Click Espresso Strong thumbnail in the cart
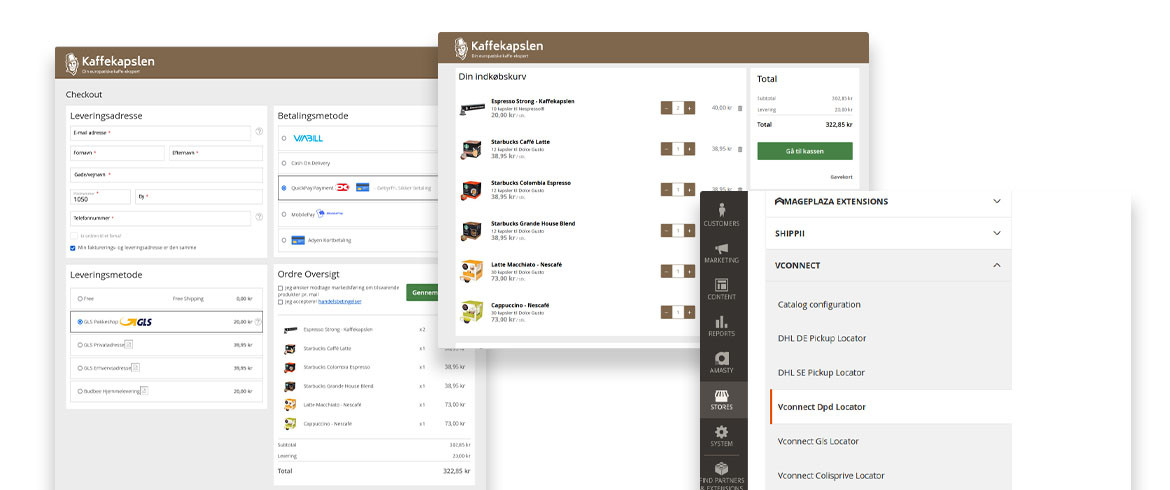 [x=471, y=108]
